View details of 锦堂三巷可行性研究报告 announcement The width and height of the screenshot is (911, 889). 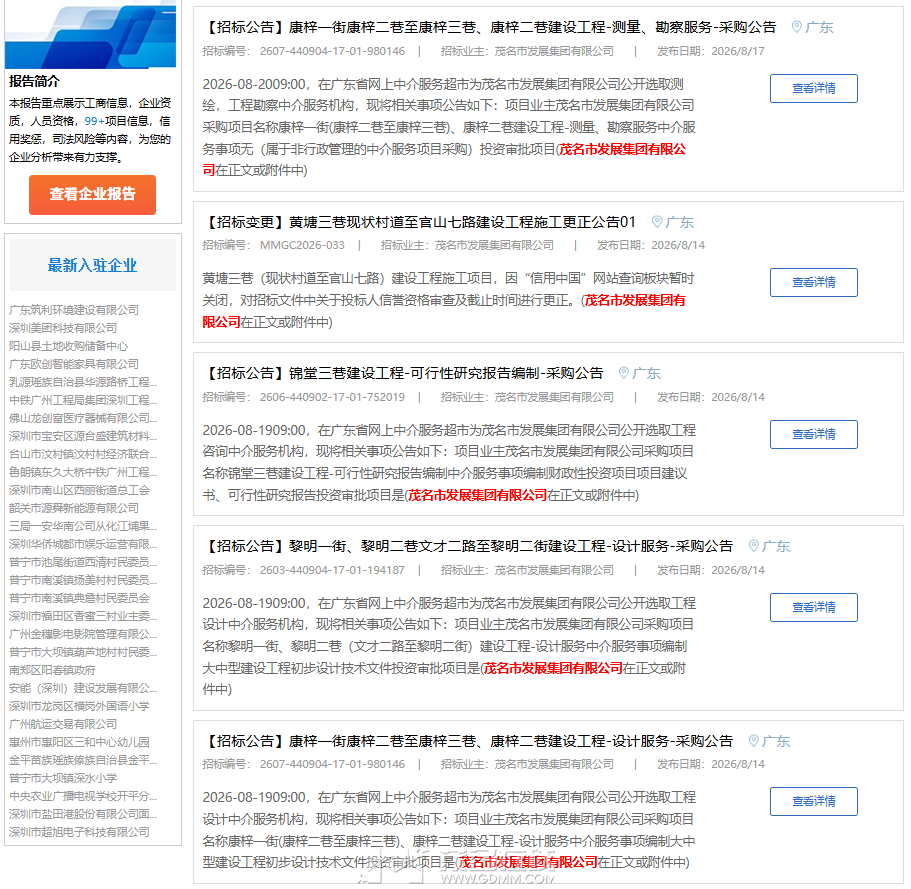pyautogui.click(x=813, y=434)
